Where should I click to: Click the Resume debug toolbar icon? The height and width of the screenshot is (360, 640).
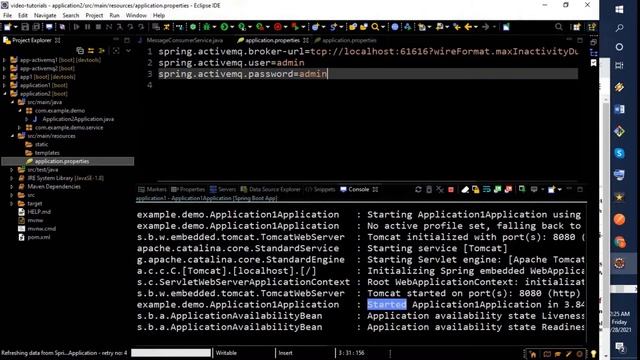pos(76,27)
